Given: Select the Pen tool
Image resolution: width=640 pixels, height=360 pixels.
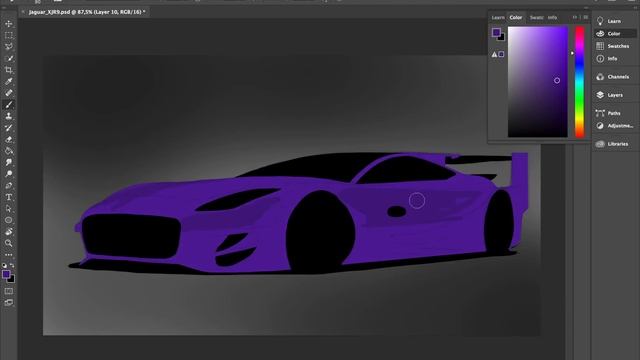Looking at the screenshot, I should (x=9, y=186).
